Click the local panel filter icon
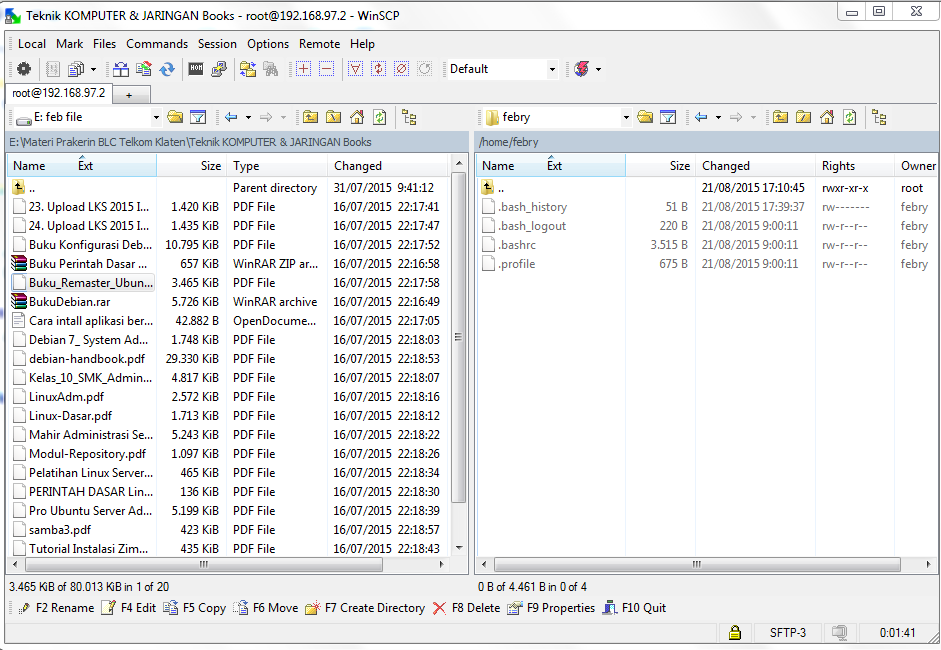 coord(198,117)
